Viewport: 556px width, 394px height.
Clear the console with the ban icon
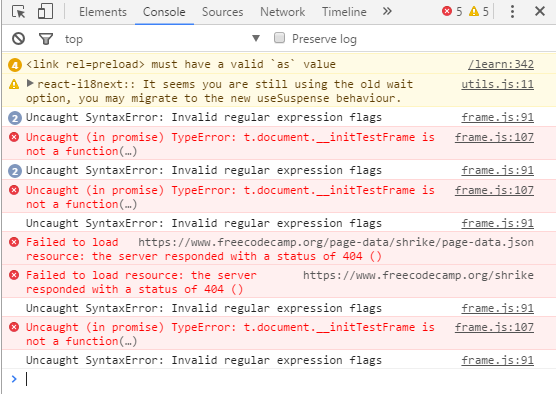pyautogui.click(x=18, y=38)
